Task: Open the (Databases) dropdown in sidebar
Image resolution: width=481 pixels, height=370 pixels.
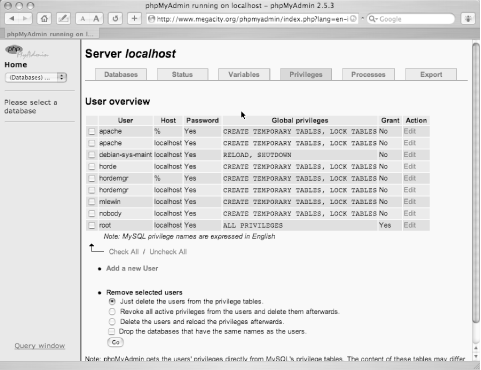Action: (x=36, y=77)
